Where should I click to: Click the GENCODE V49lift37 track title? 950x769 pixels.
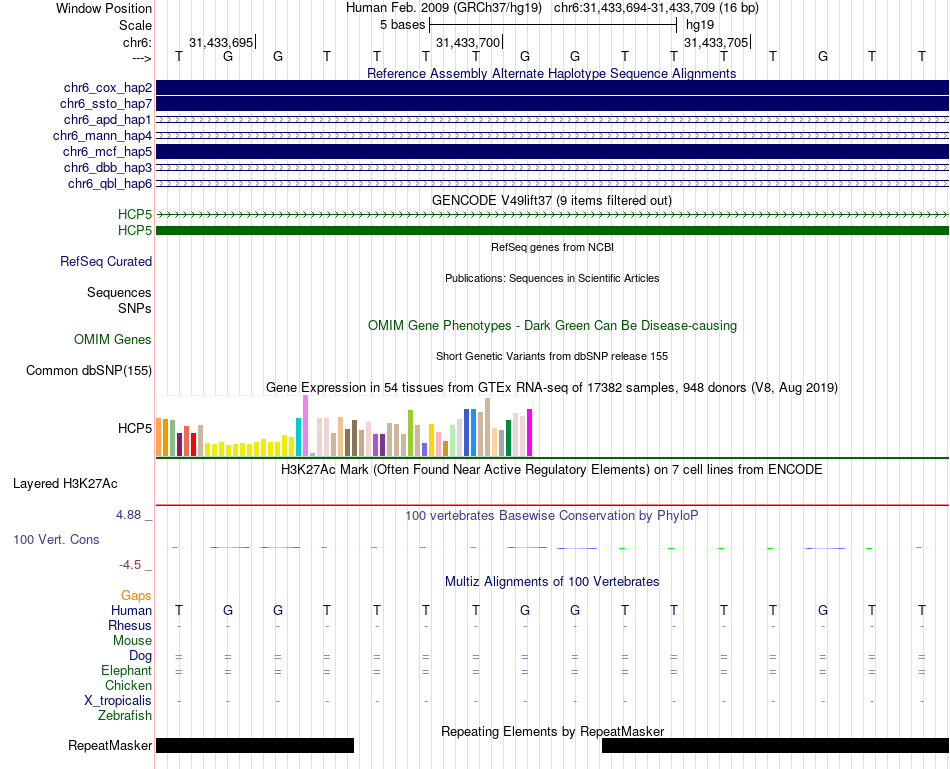pyautogui.click(x=551, y=201)
